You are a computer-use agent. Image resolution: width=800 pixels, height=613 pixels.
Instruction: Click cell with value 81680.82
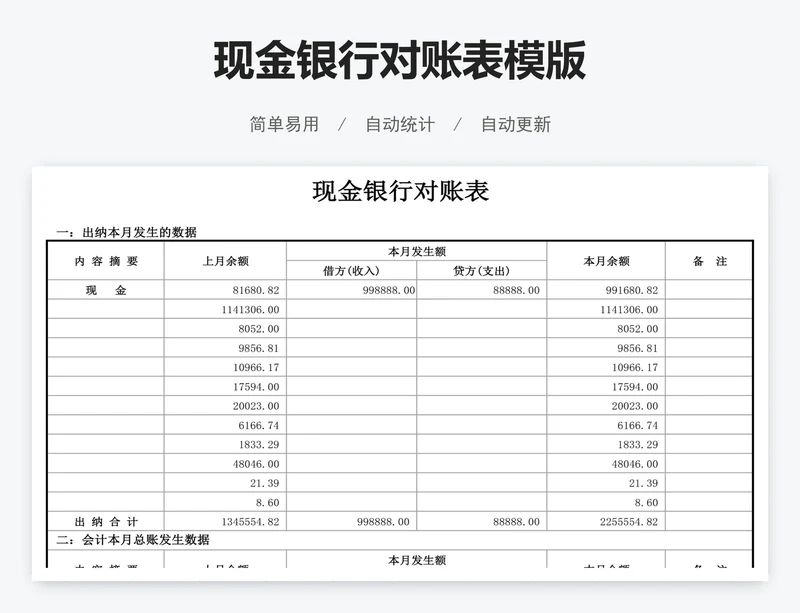[226, 290]
